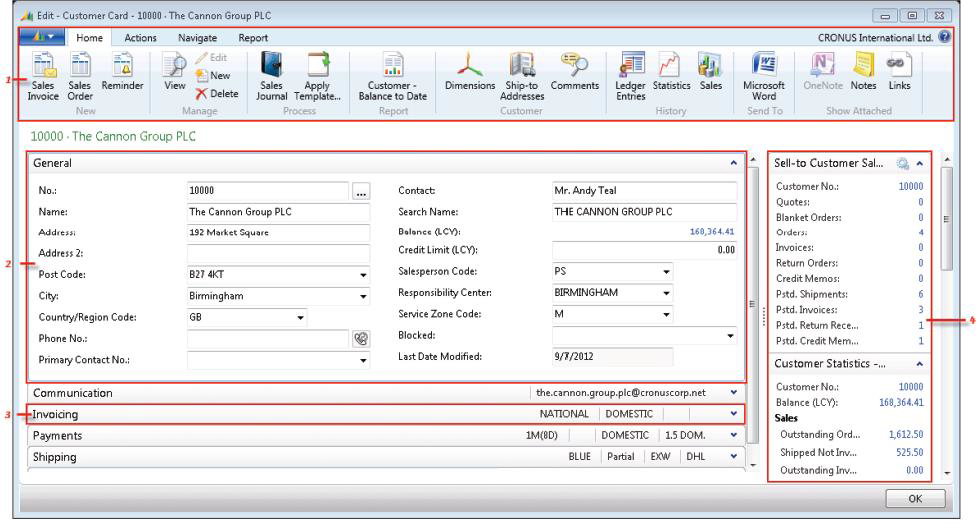Click in the Credit Limit (LCY) field
The image size is (979, 525).
click(644, 250)
